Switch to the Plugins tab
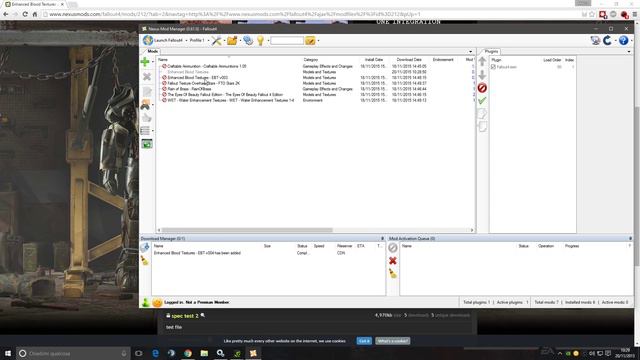Viewport: 640px width, 360px height. (491, 51)
